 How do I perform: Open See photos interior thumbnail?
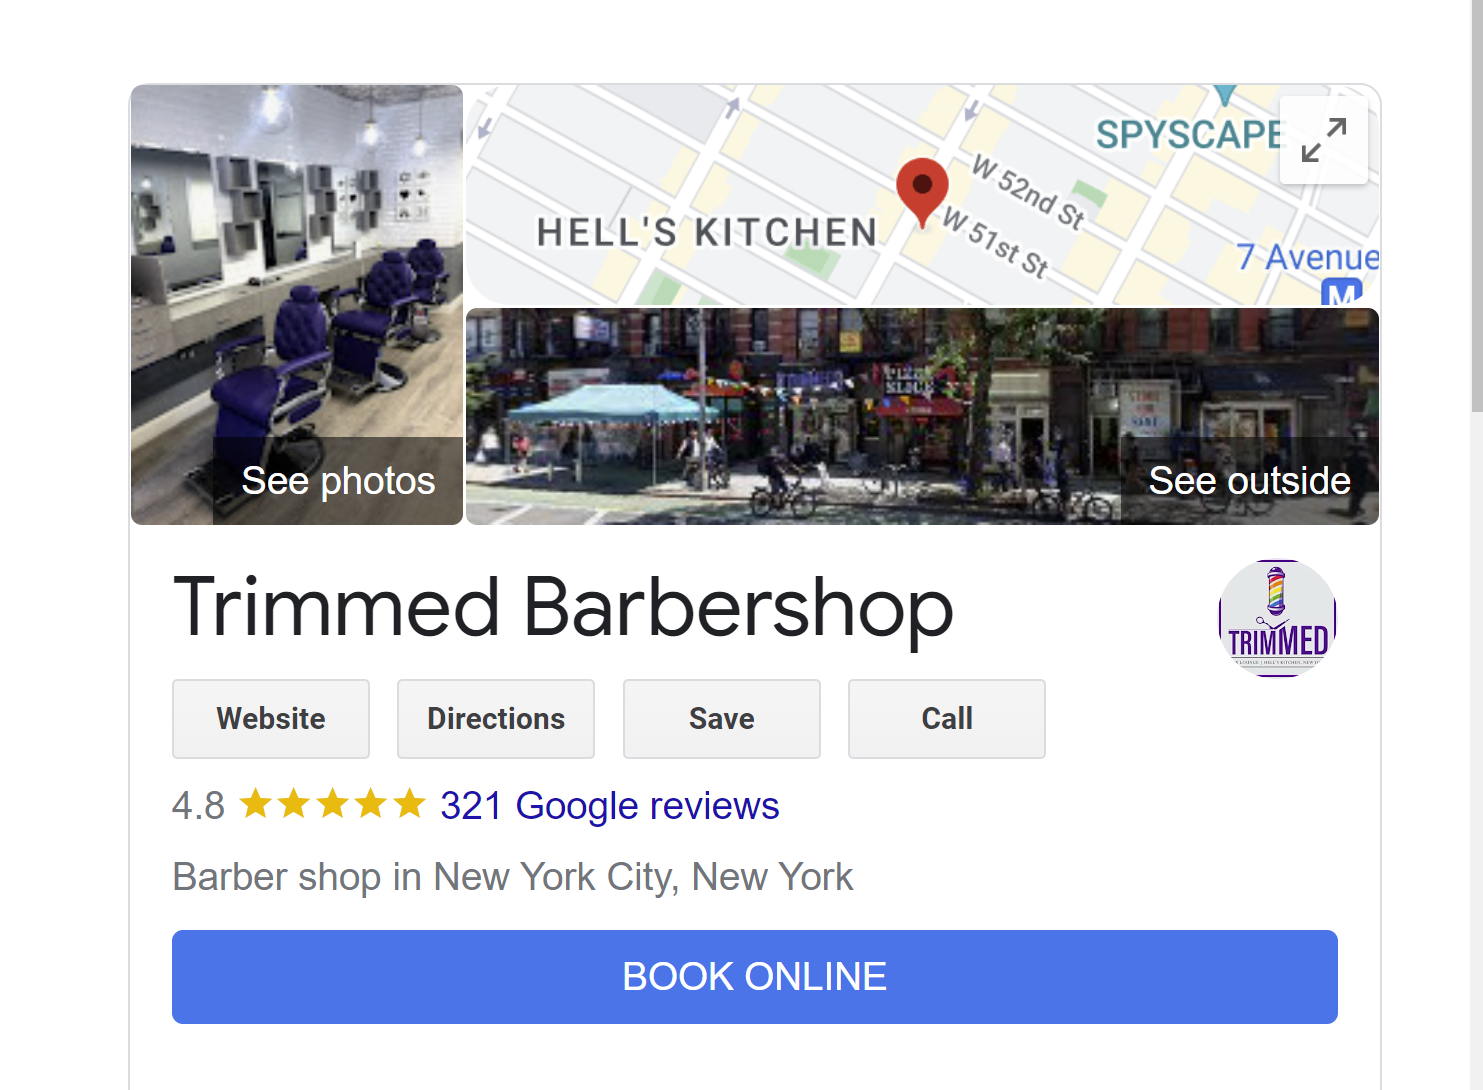pos(297,305)
